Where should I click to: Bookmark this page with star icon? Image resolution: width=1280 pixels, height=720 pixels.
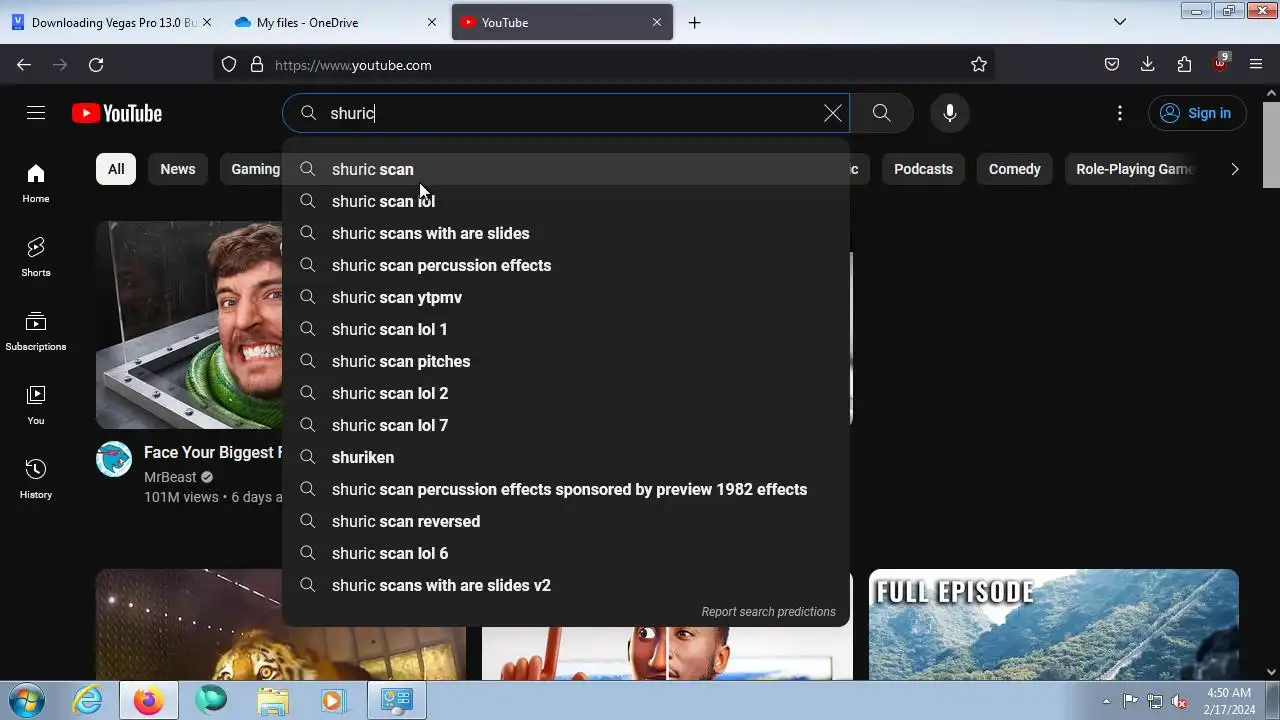979,64
